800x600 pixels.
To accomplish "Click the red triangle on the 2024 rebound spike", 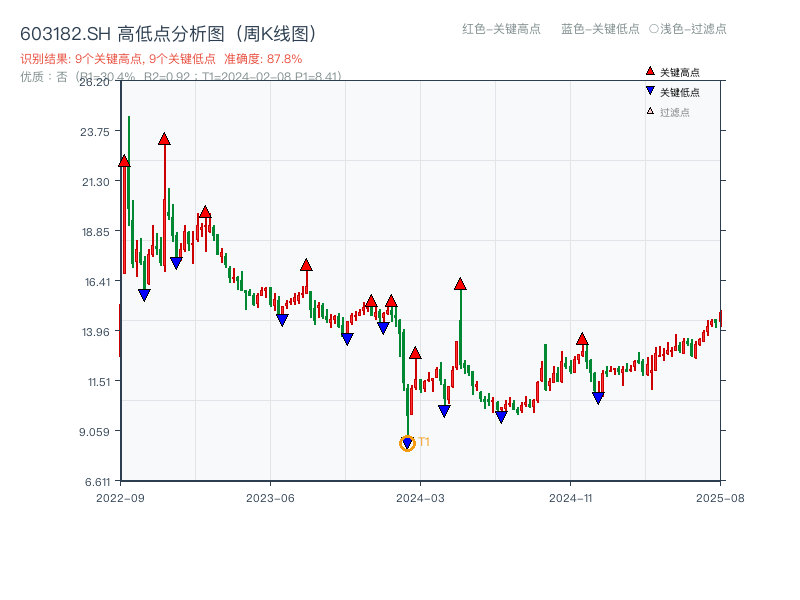I will click(x=459, y=283).
